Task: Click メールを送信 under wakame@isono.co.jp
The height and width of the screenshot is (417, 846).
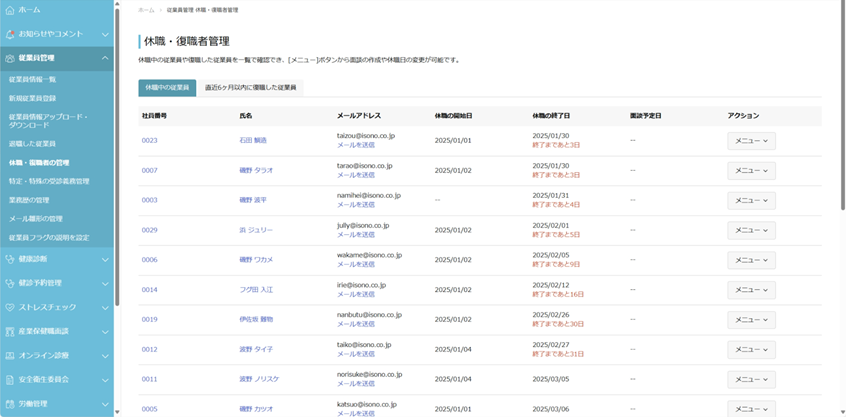Action: 356,264
